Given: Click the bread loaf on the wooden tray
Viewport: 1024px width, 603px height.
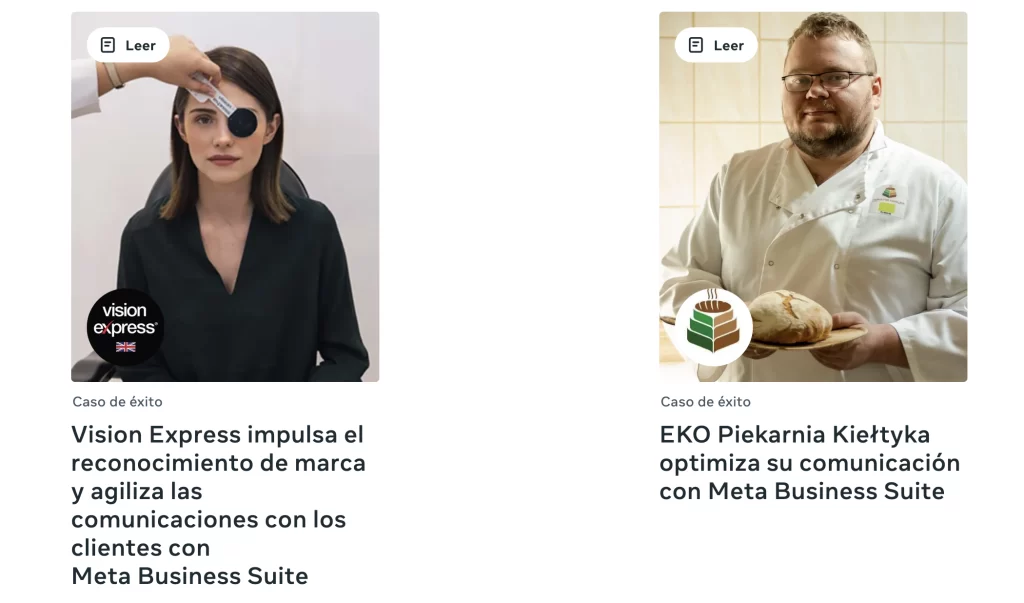Looking at the screenshot, I should [791, 317].
